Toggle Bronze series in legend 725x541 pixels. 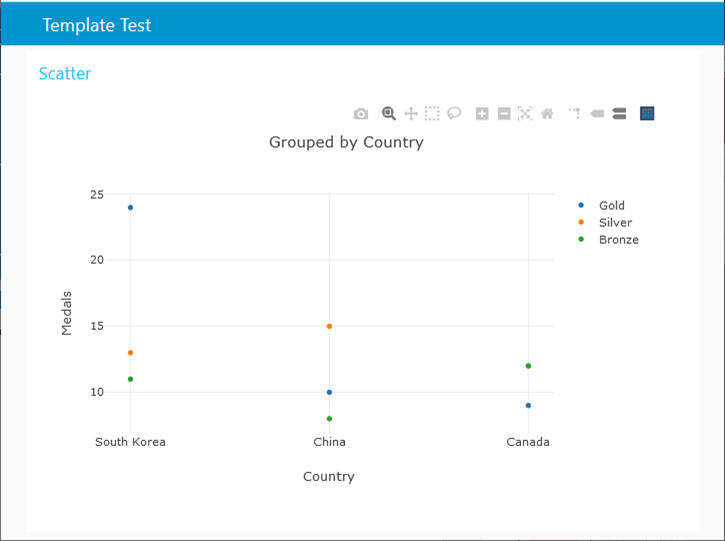point(617,240)
